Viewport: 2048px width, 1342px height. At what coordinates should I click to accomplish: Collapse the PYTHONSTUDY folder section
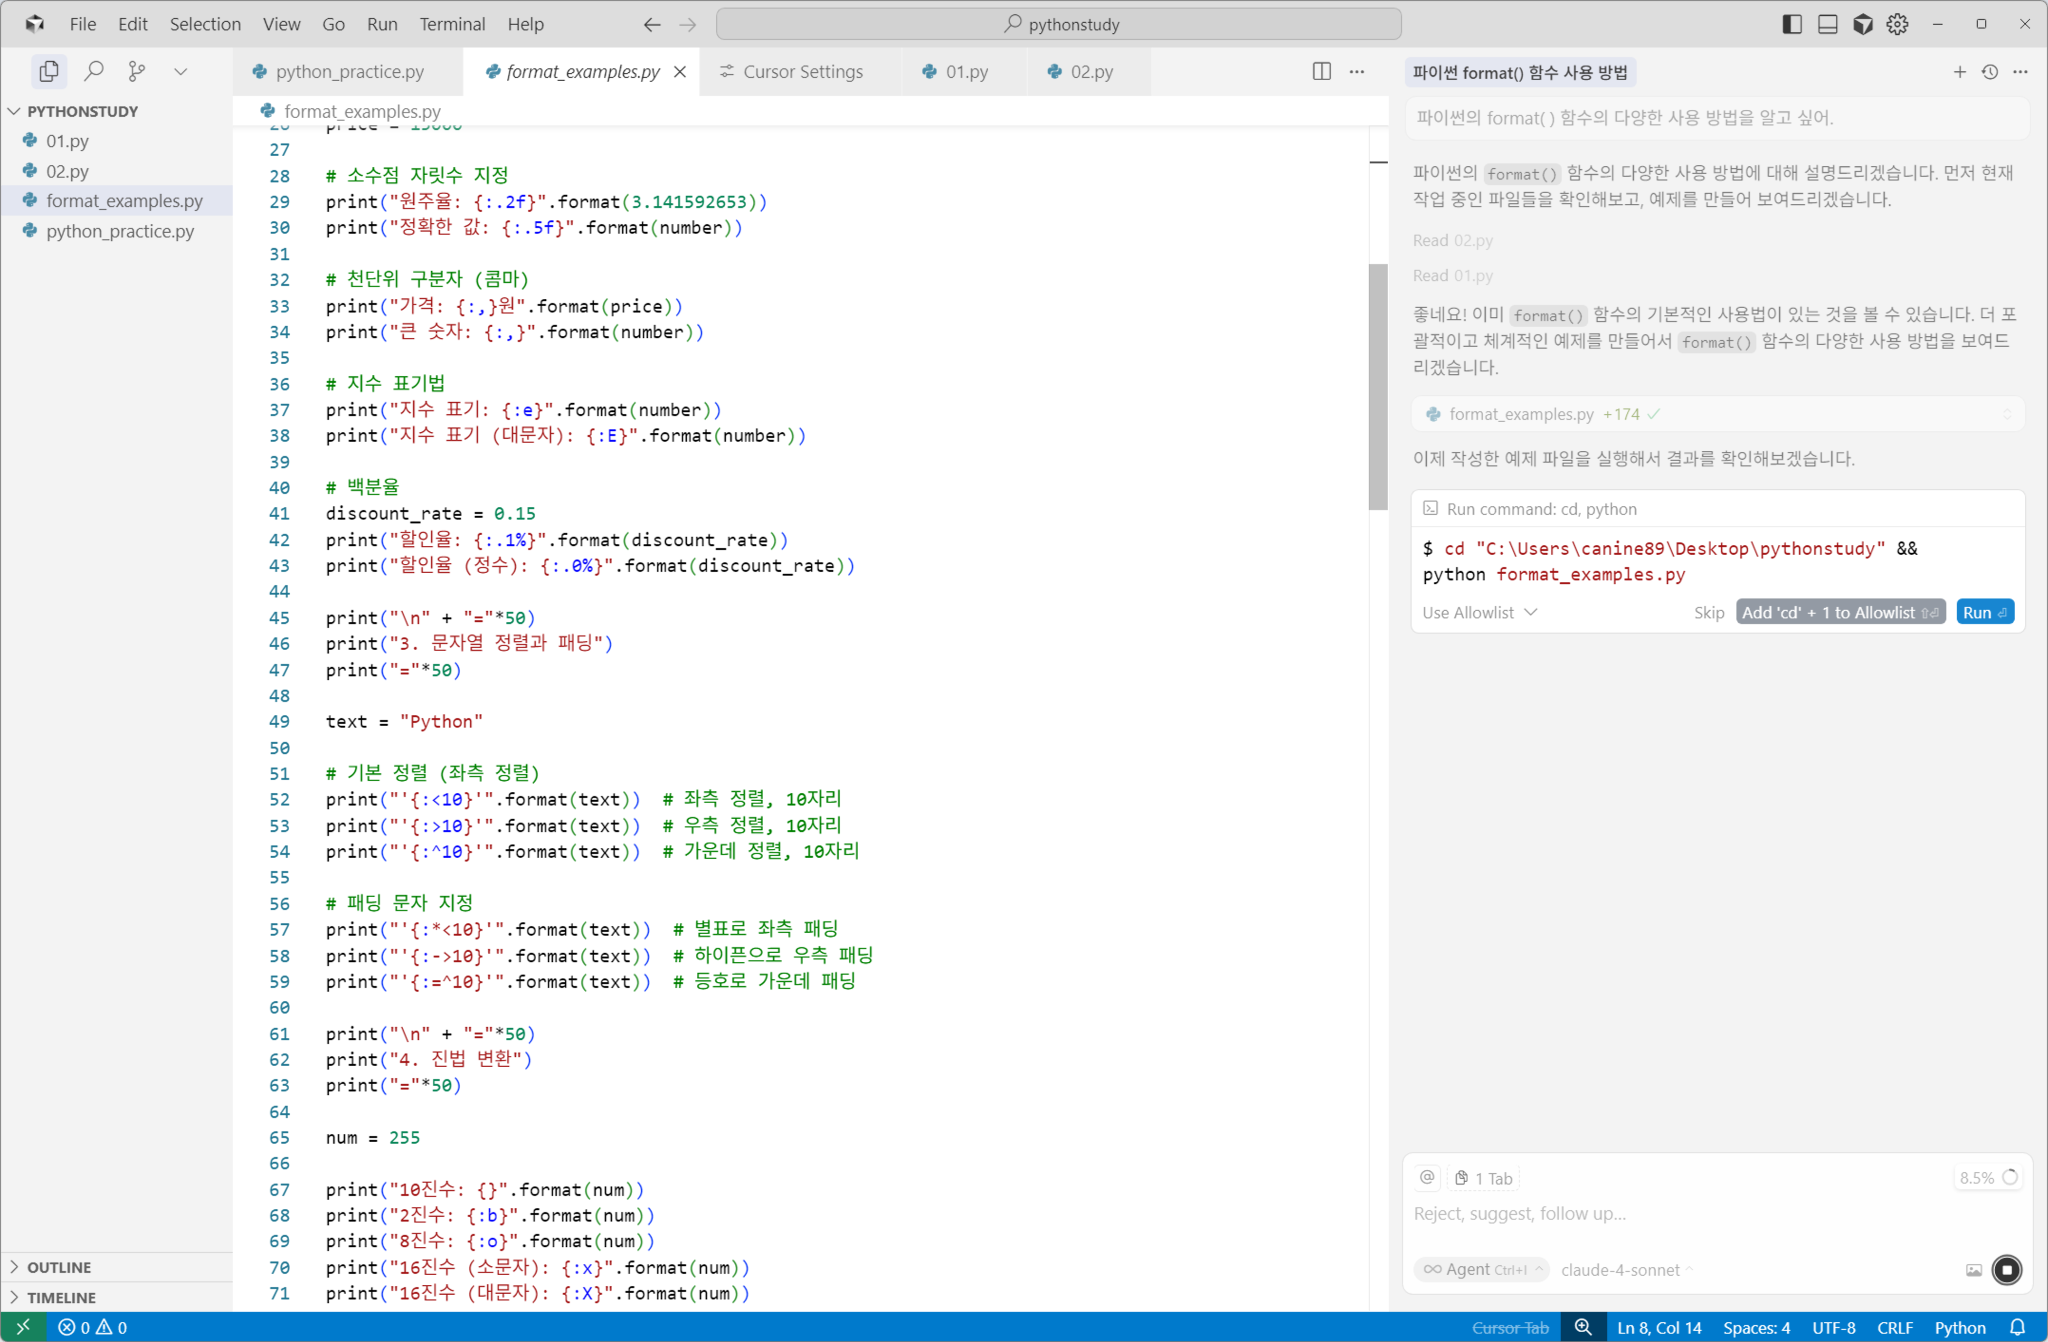point(118,111)
